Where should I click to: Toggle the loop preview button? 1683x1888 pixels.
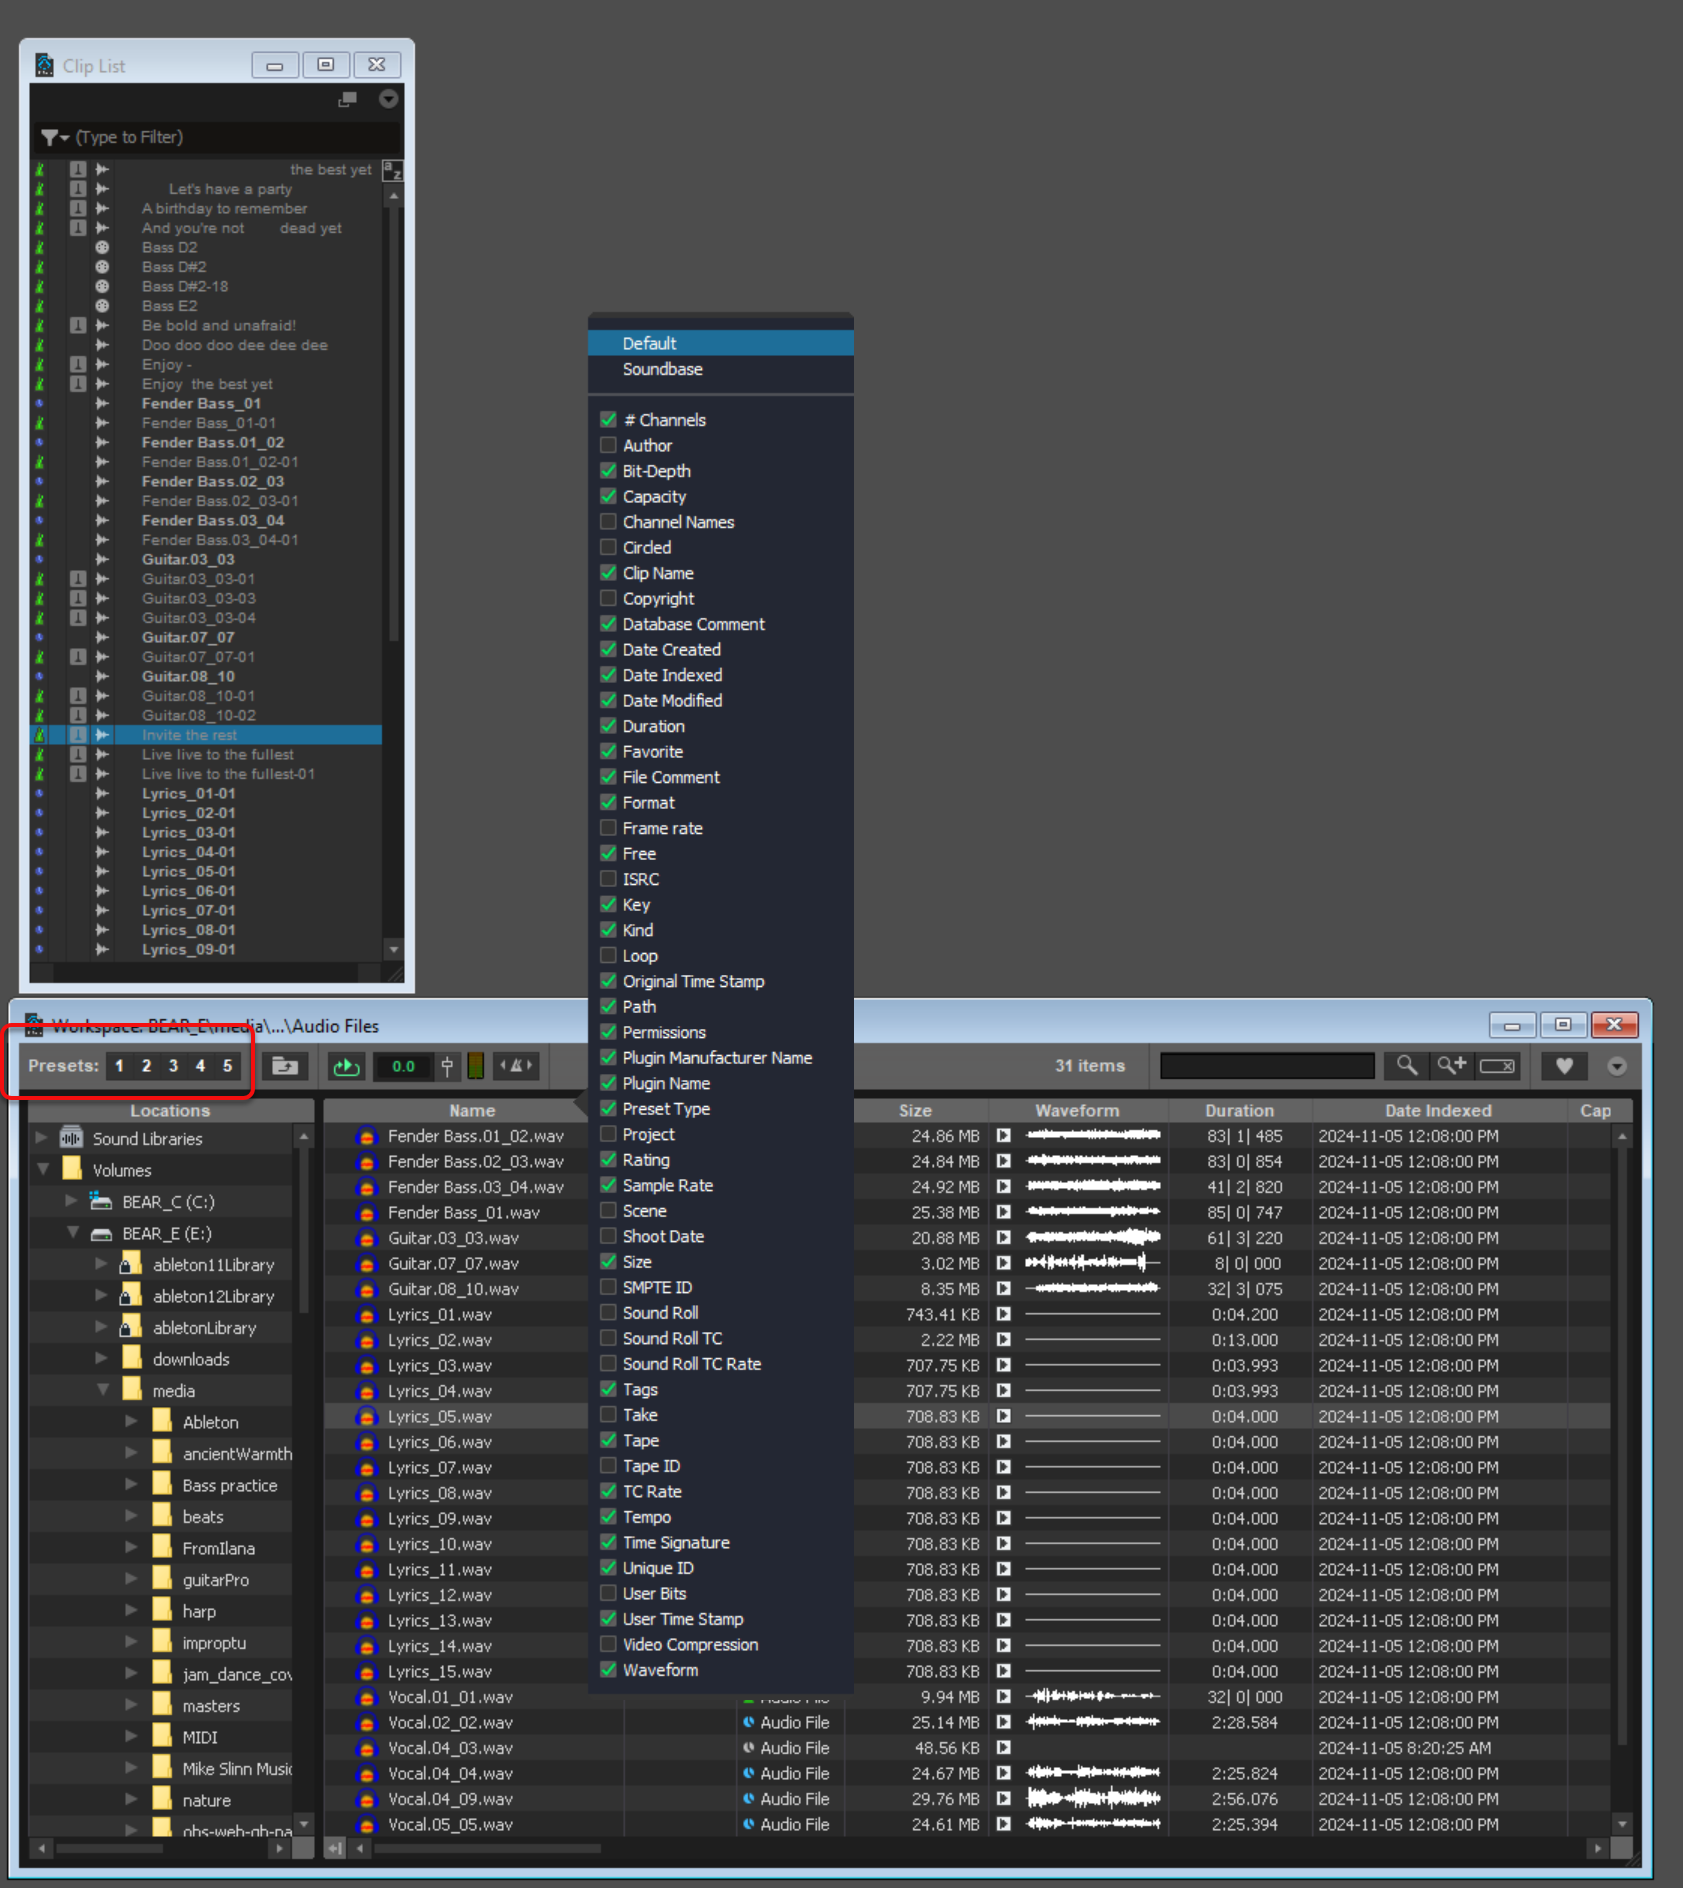(346, 1066)
